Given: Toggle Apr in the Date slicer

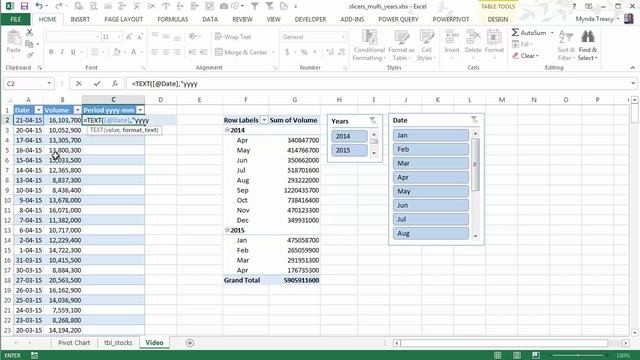Looking at the screenshot, I should pyautogui.click(x=431, y=177).
